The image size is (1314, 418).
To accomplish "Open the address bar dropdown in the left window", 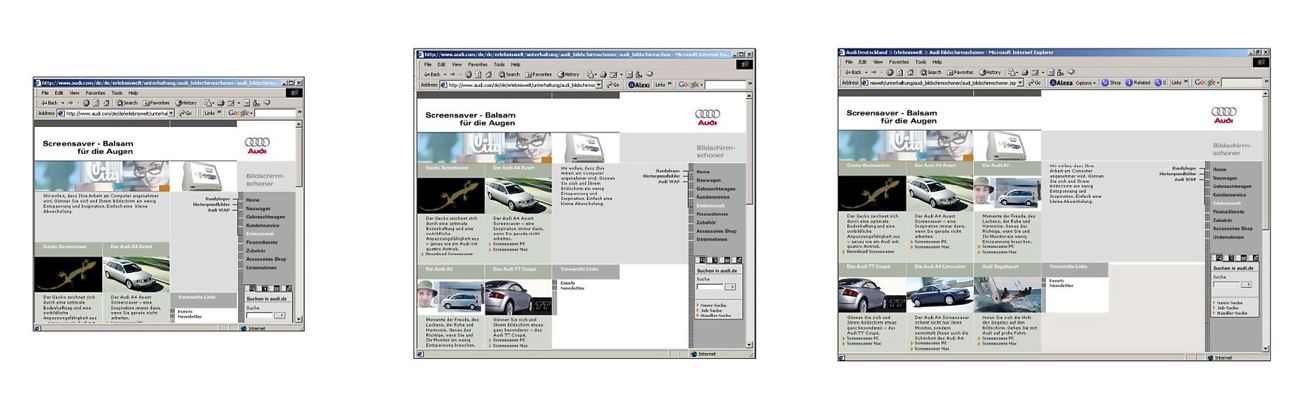I will [171, 113].
